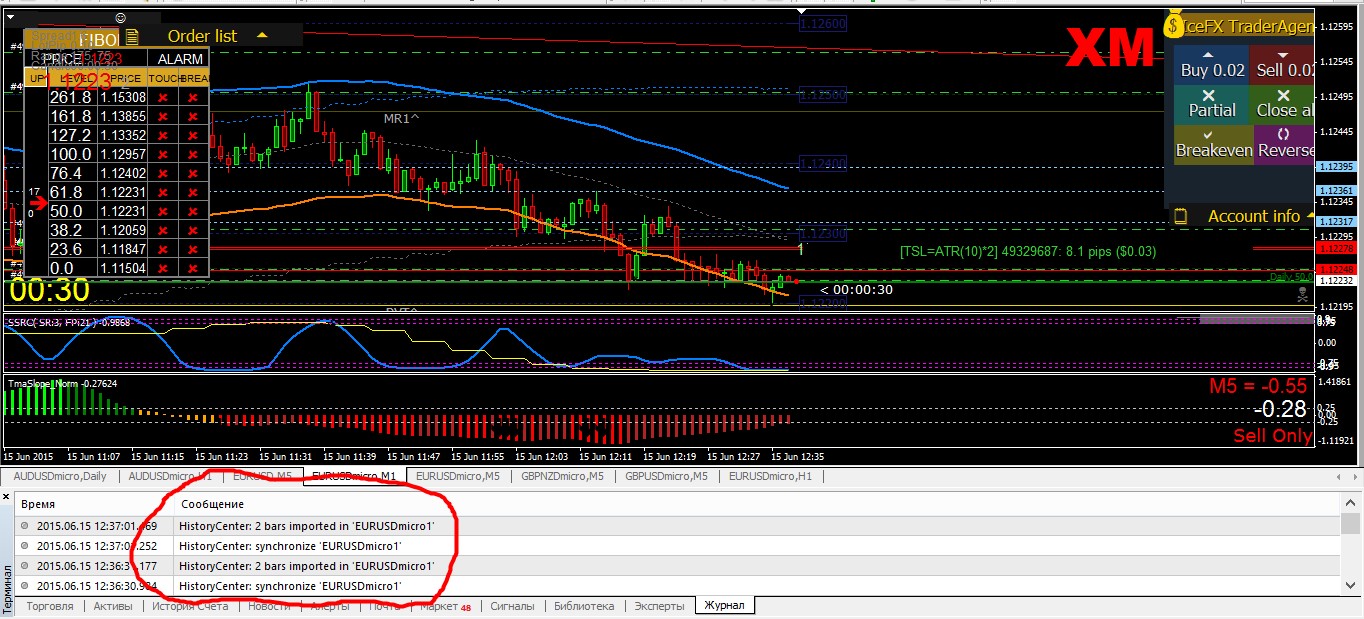The width and height of the screenshot is (1364, 619).
Task: Click the IceFX TraderAgent money bag icon
Action: (x=1175, y=25)
